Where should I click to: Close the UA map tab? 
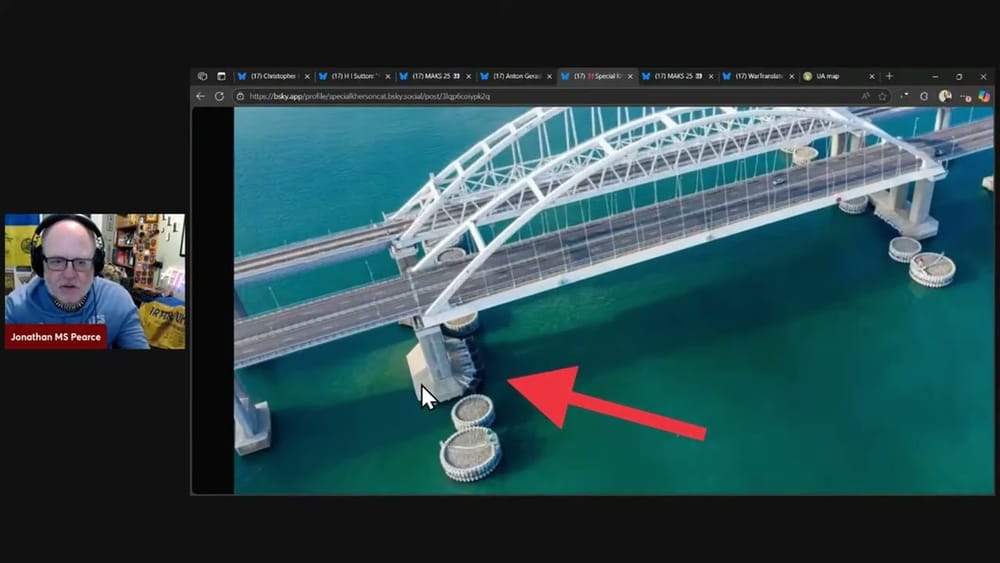click(x=872, y=77)
